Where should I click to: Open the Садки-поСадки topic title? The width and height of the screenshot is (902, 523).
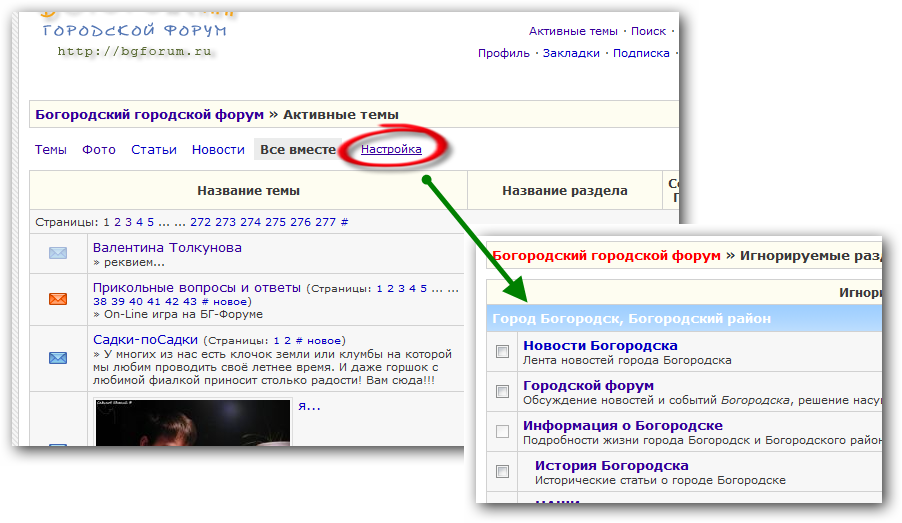coord(145,340)
